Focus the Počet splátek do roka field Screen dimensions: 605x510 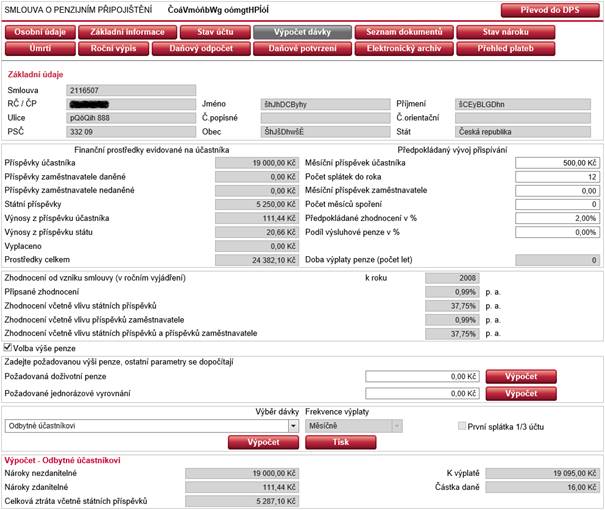[557, 176]
